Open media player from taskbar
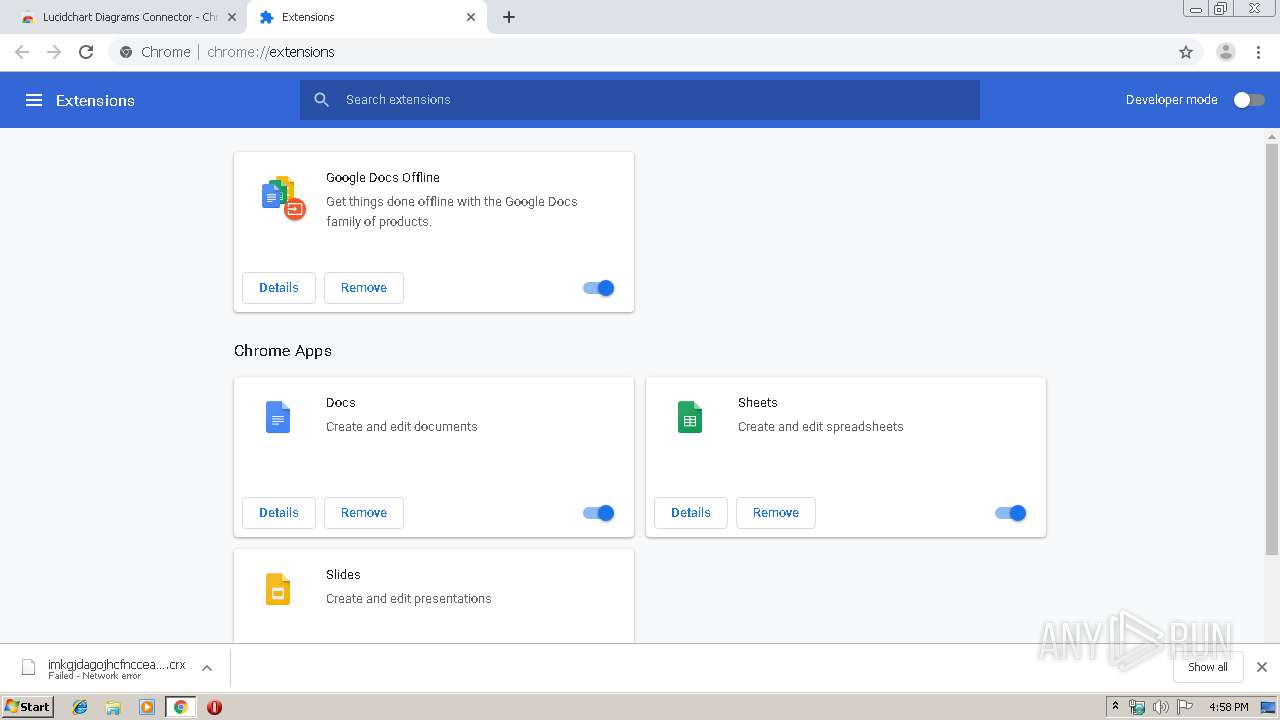This screenshot has height=720, width=1280. coord(147,707)
